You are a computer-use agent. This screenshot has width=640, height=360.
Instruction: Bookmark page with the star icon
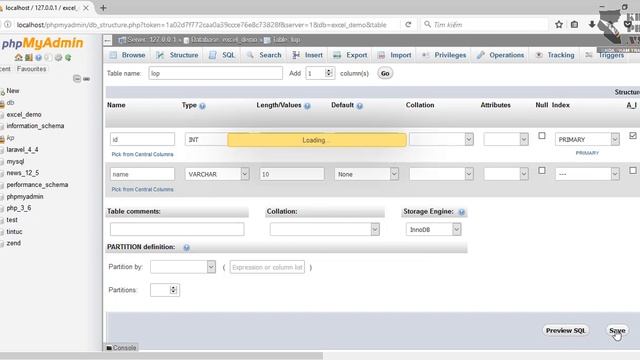tap(559, 24)
